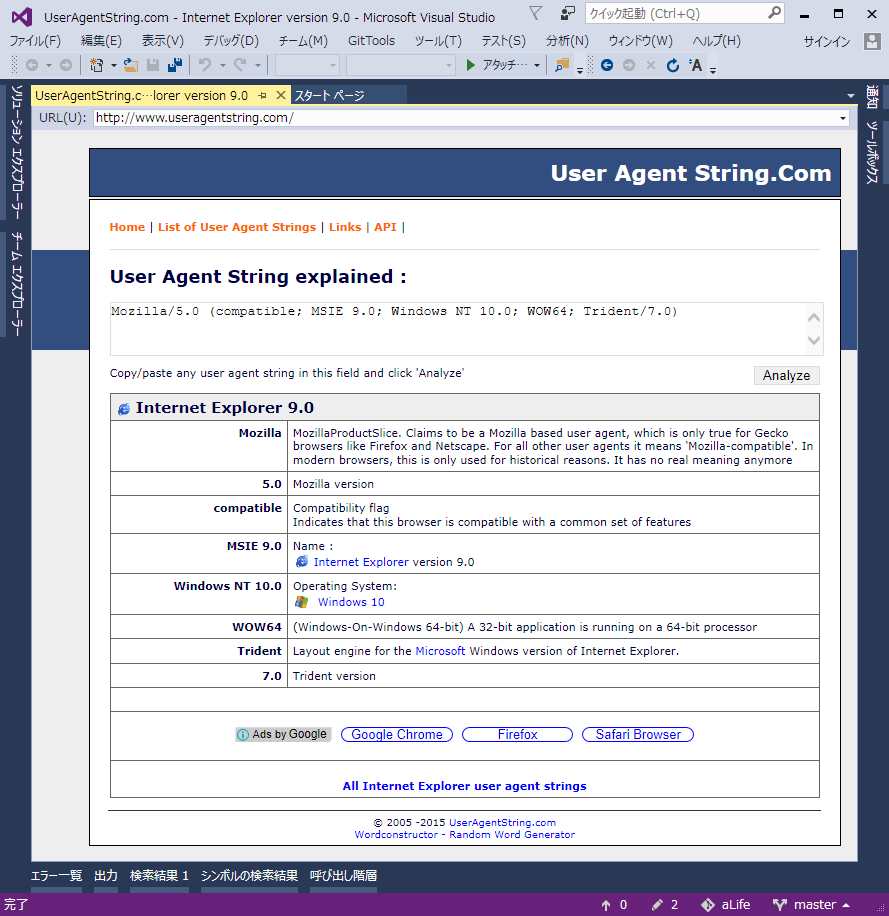
Task: Click the Google Chrome ad link
Action: tap(397, 735)
